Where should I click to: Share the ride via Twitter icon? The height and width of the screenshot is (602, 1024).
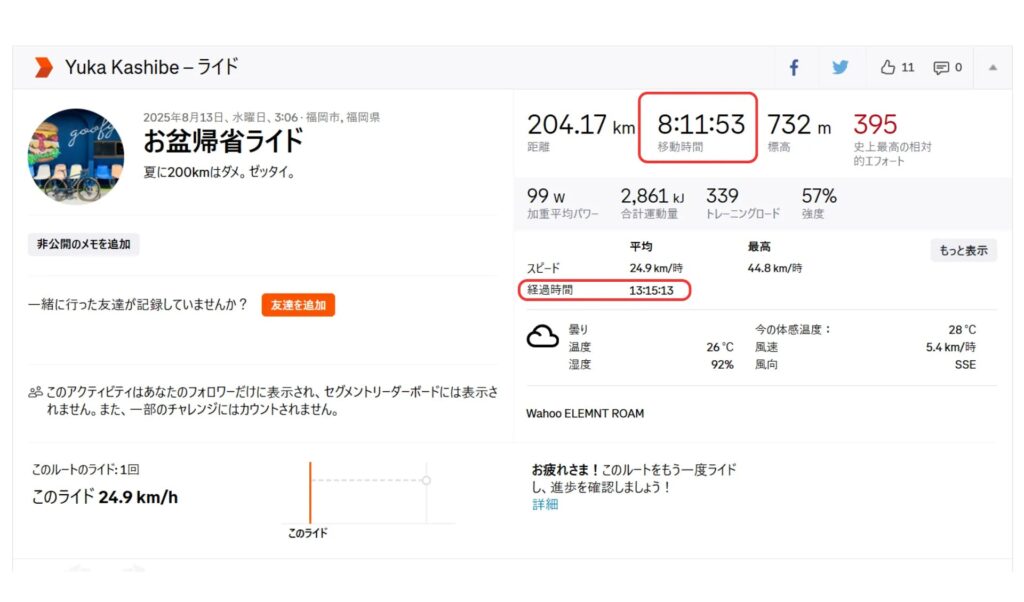click(x=840, y=68)
